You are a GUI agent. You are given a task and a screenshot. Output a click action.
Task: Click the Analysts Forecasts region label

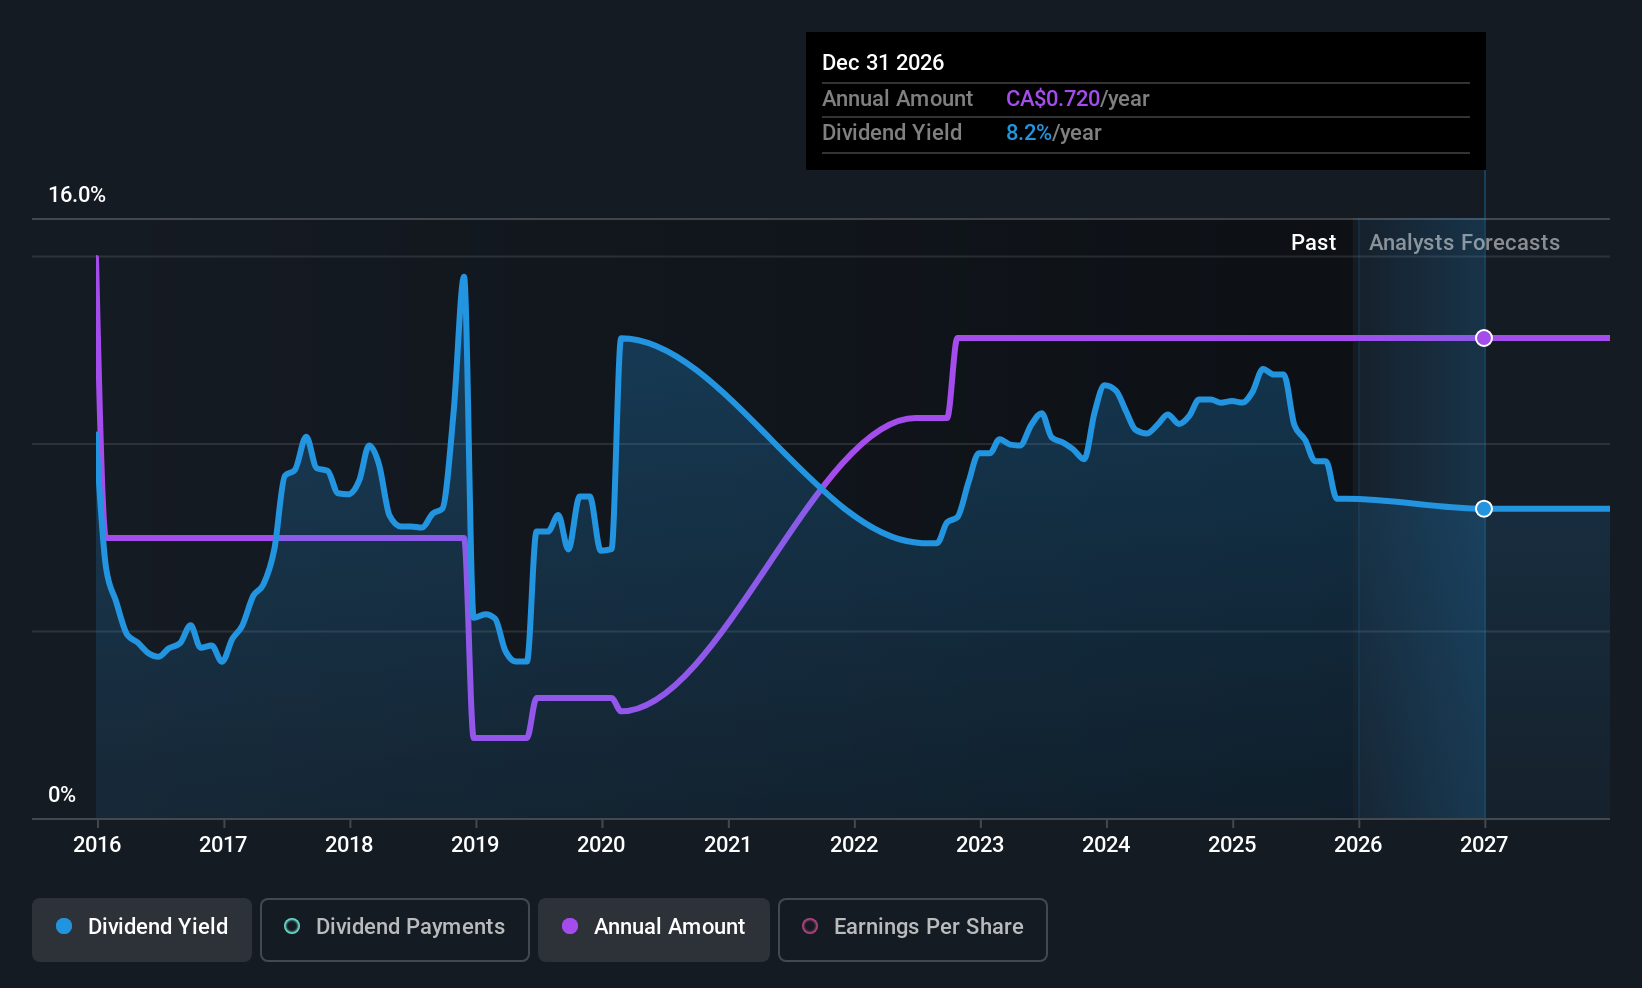(1463, 243)
